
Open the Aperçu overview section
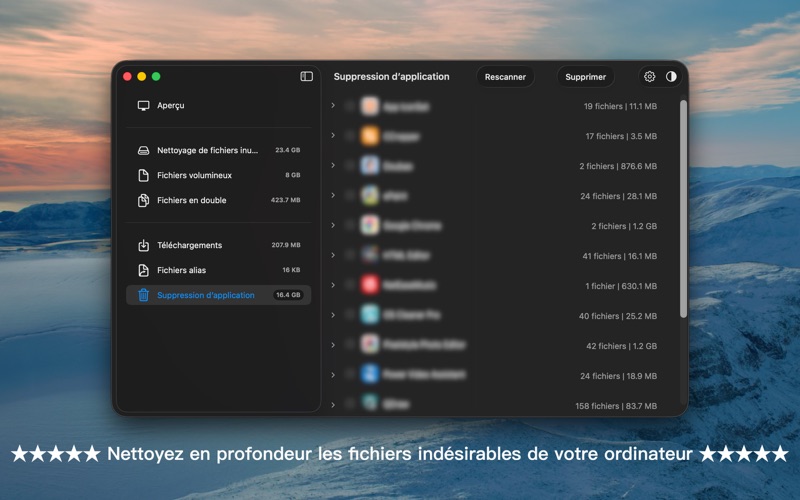tap(218, 106)
